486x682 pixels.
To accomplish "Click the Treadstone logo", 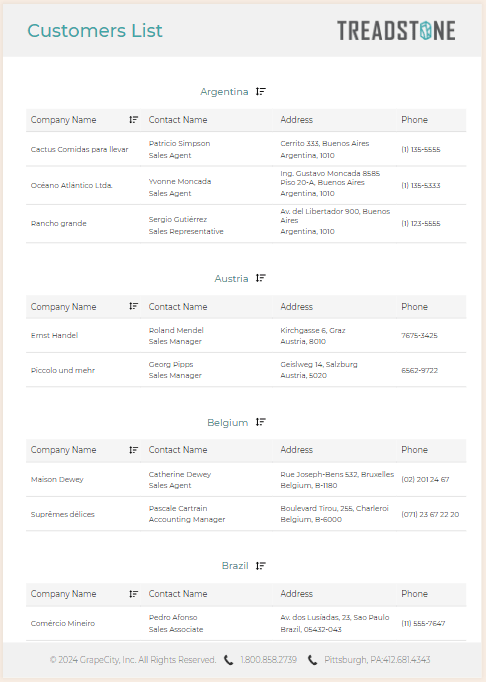I will pyautogui.click(x=396, y=30).
